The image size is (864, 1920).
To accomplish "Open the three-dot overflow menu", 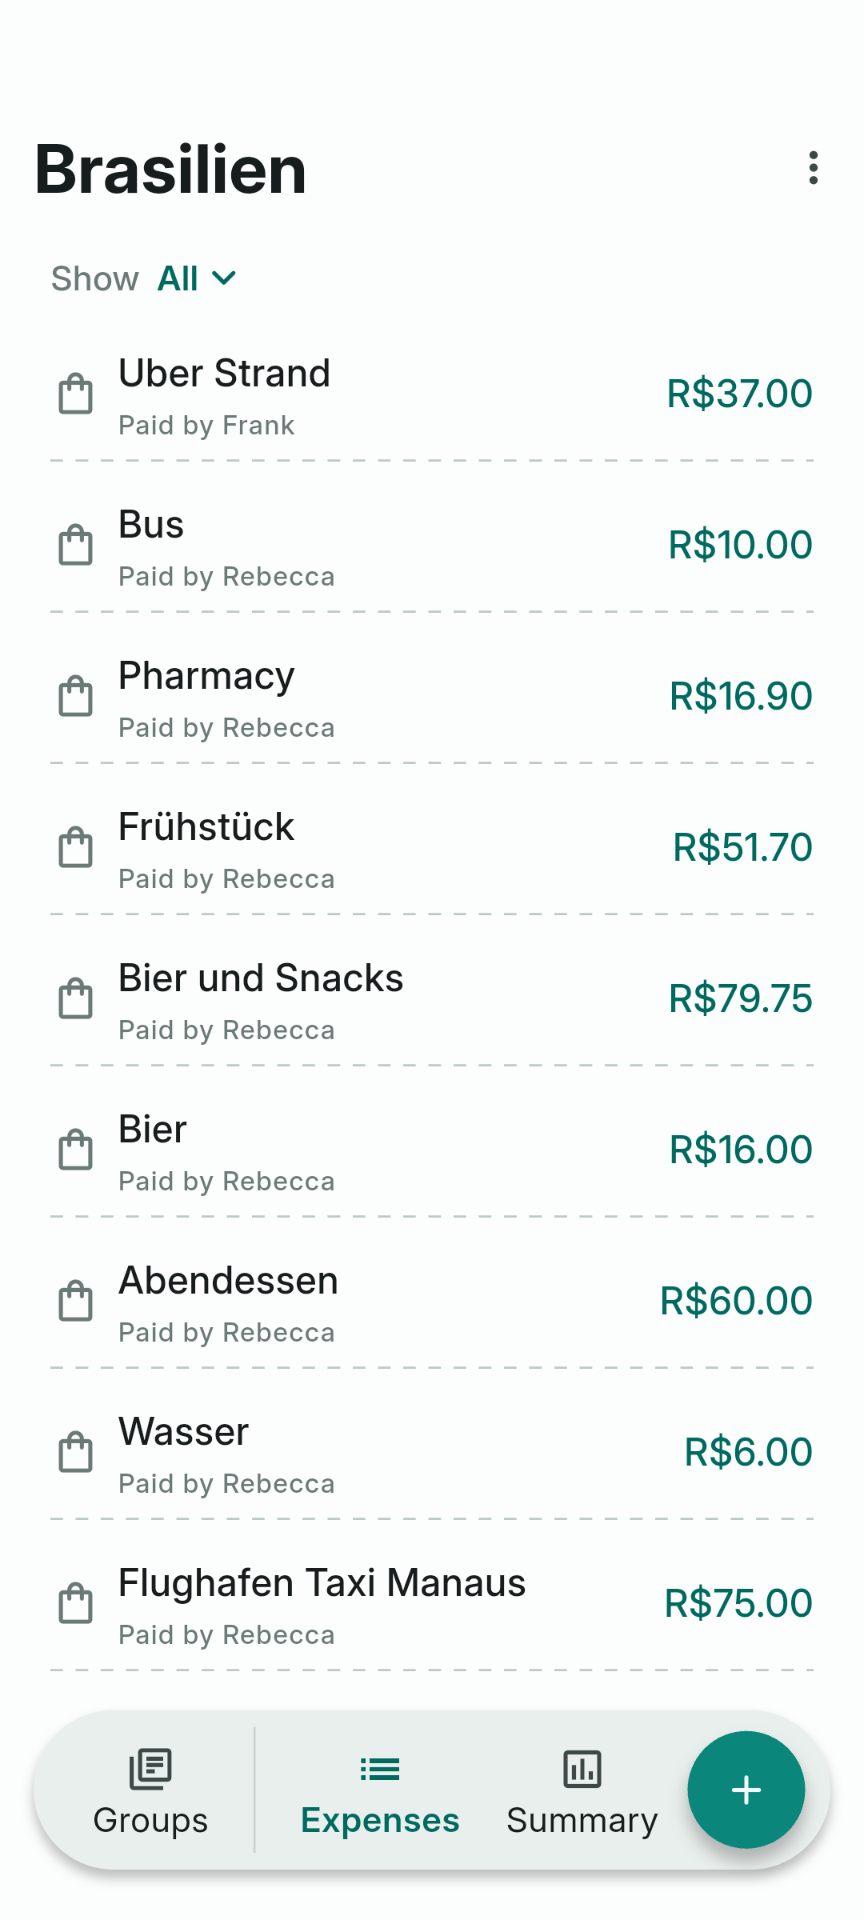I will pyautogui.click(x=813, y=168).
